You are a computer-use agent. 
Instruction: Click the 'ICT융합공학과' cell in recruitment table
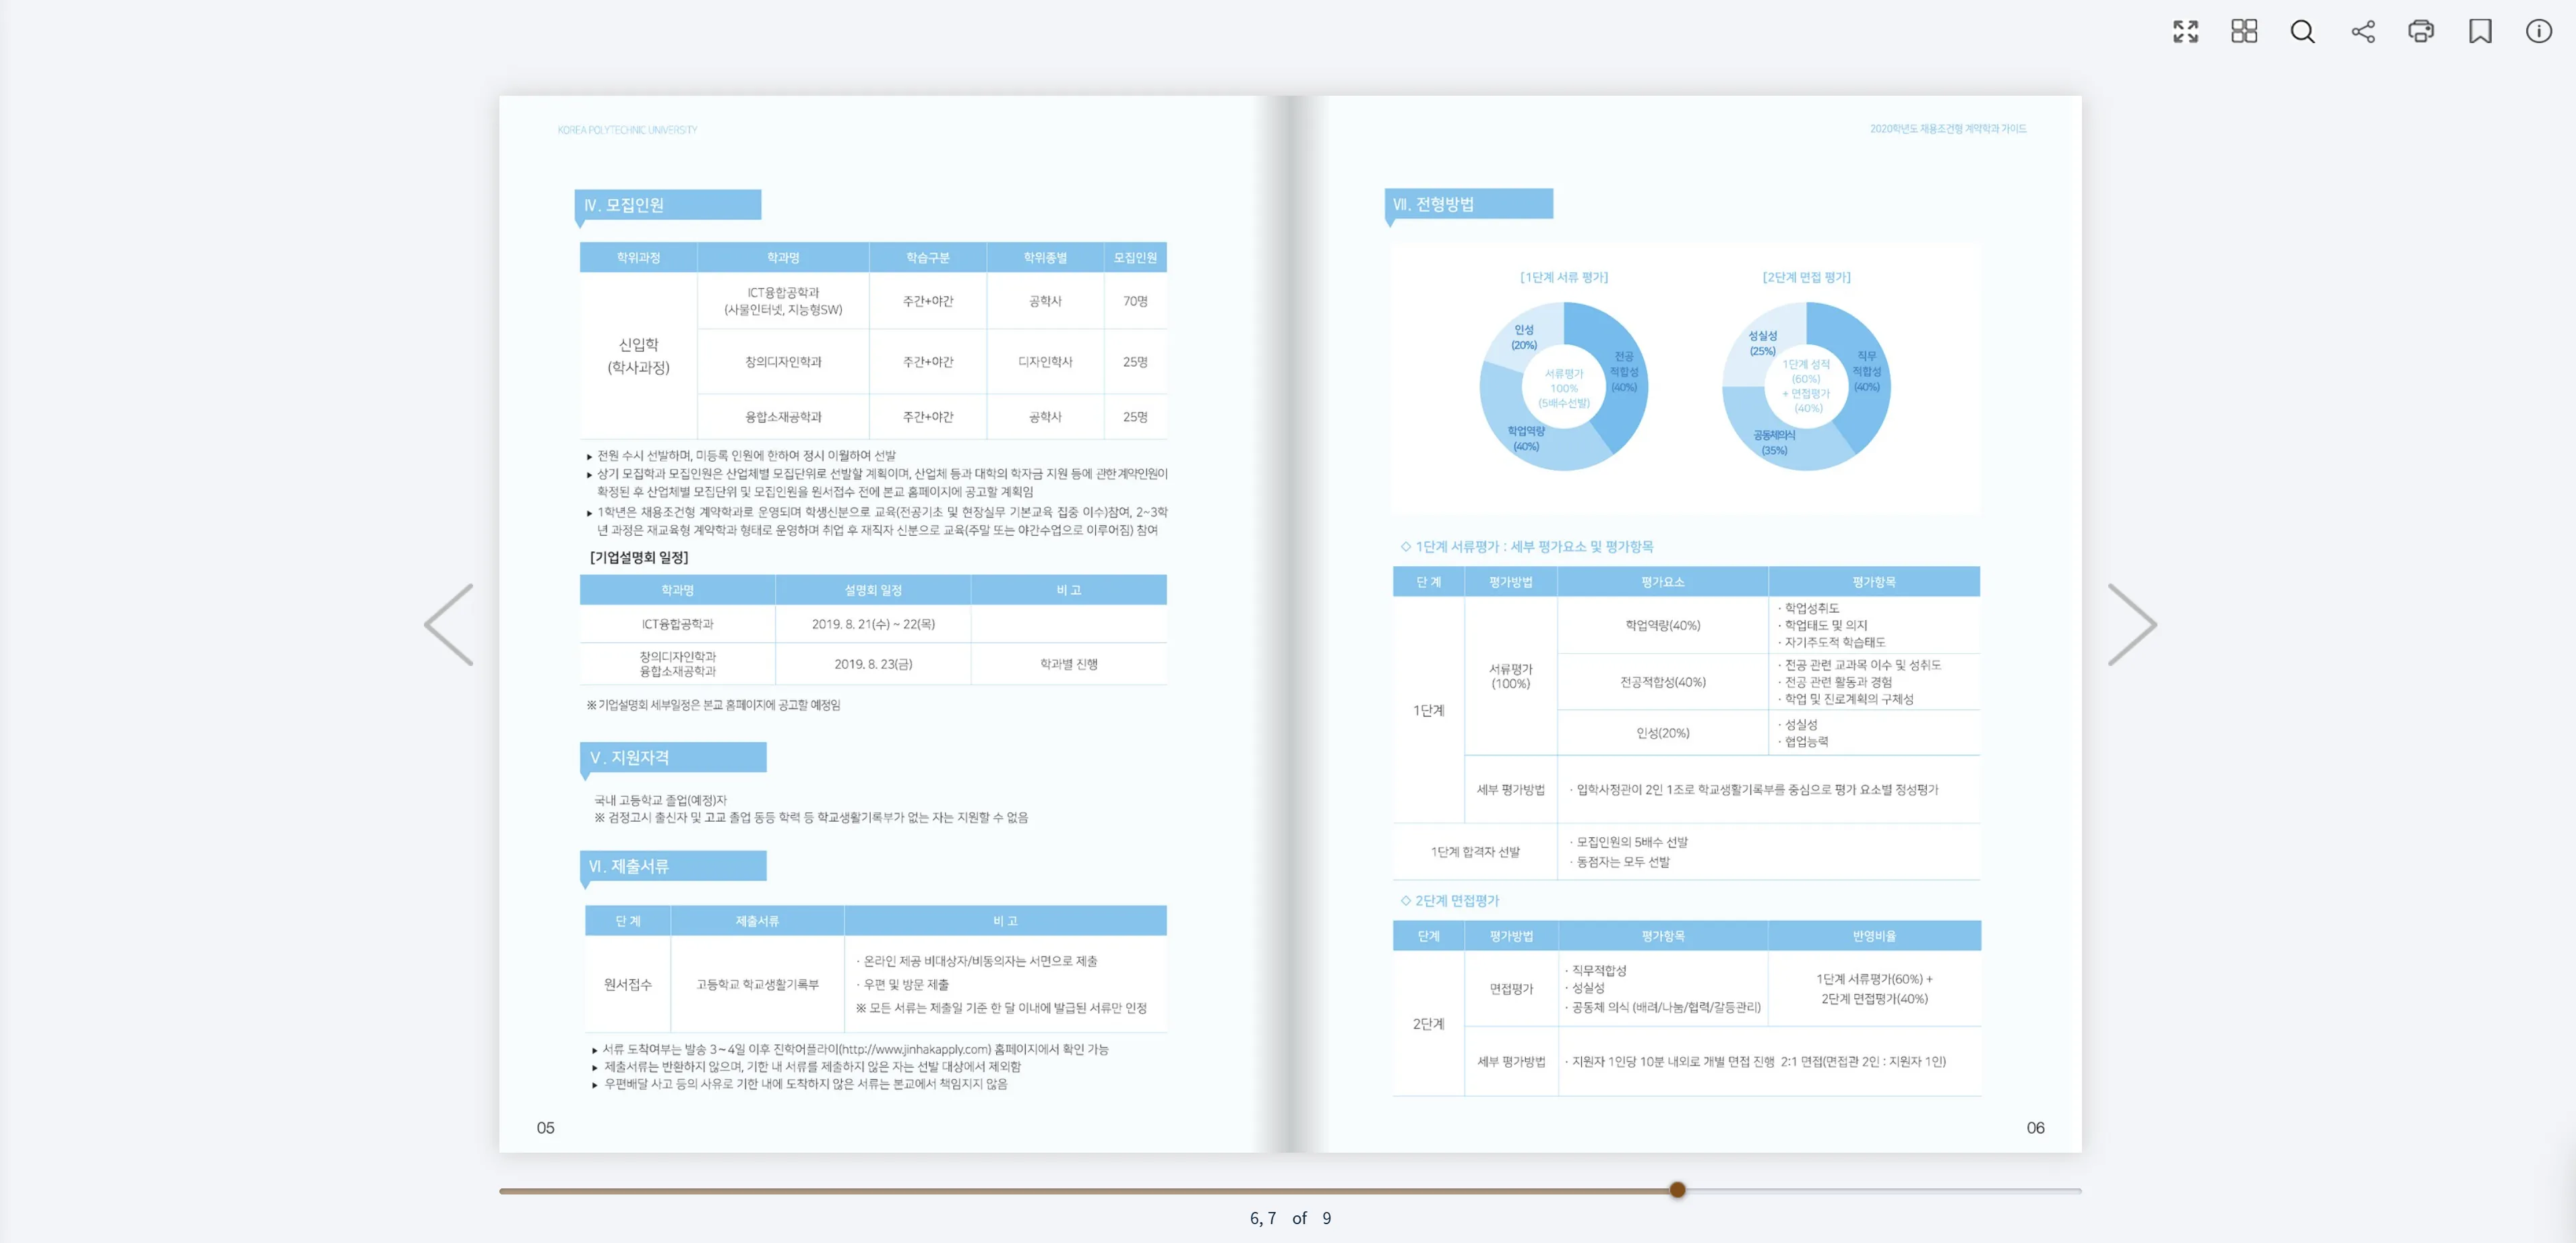click(x=783, y=301)
